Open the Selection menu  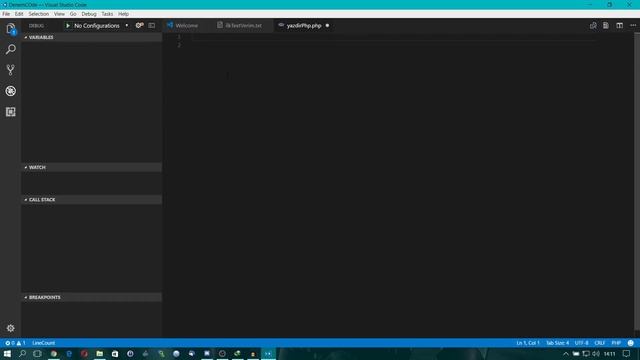pos(39,14)
